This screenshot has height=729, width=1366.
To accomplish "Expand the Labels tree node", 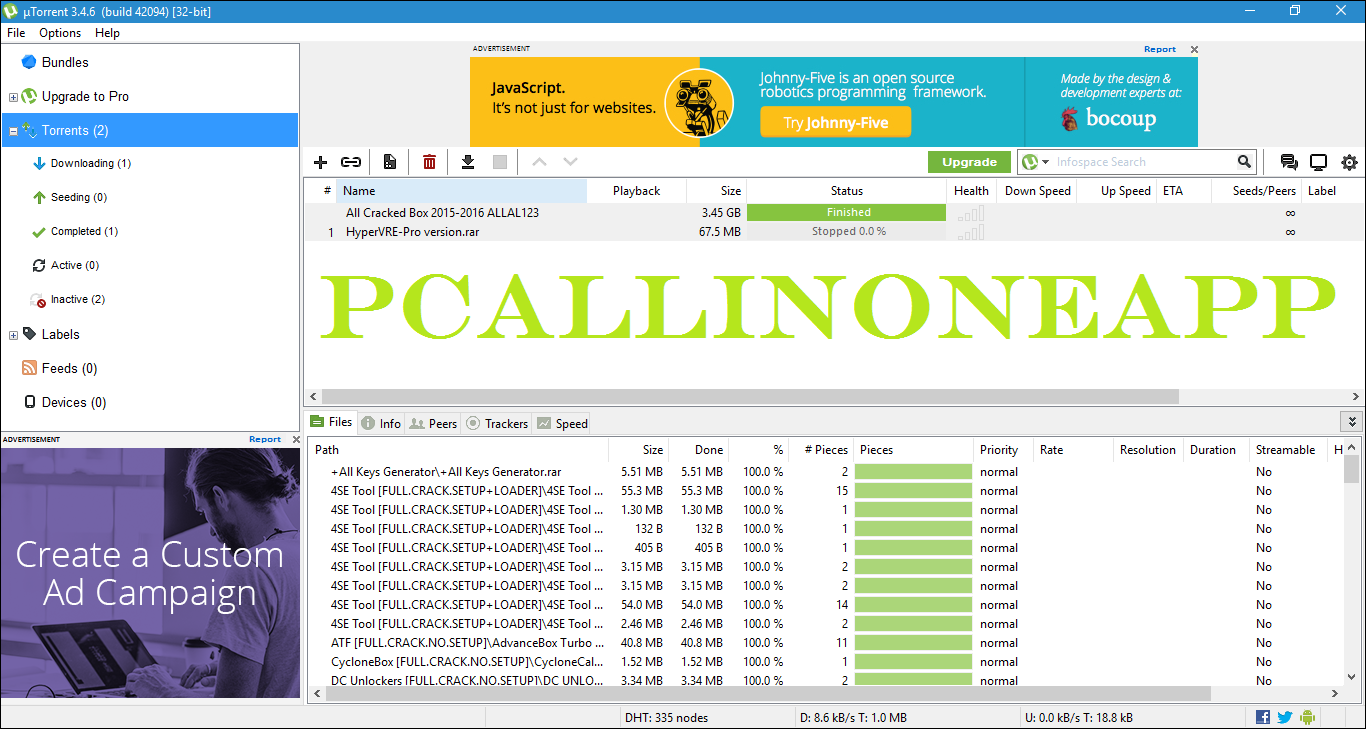I will pyautogui.click(x=13, y=335).
